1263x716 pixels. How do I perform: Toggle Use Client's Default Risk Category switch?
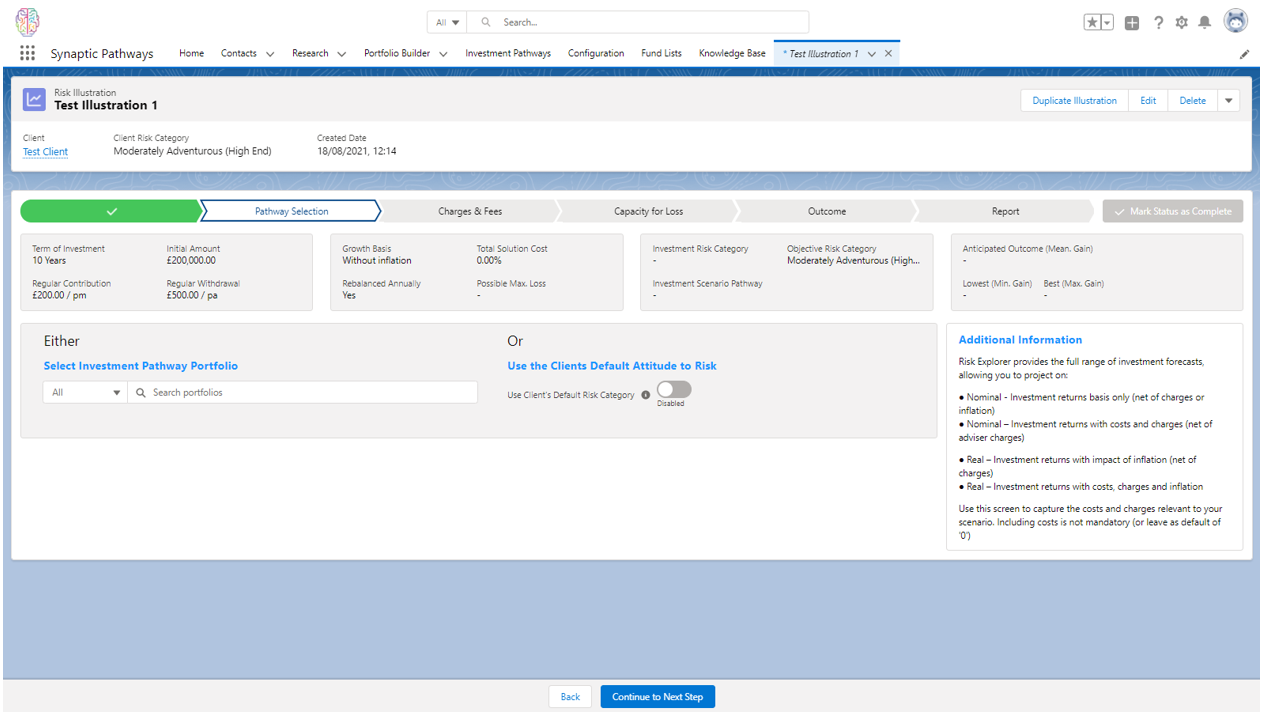(x=674, y=390)
